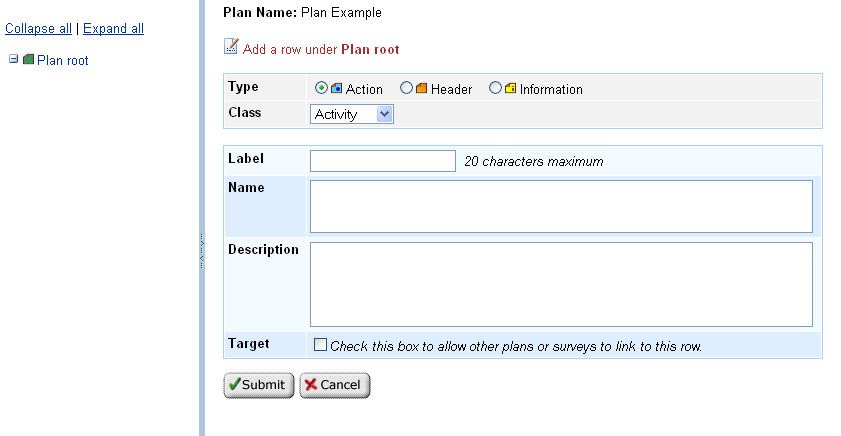Click inside the Description text area

561,284
